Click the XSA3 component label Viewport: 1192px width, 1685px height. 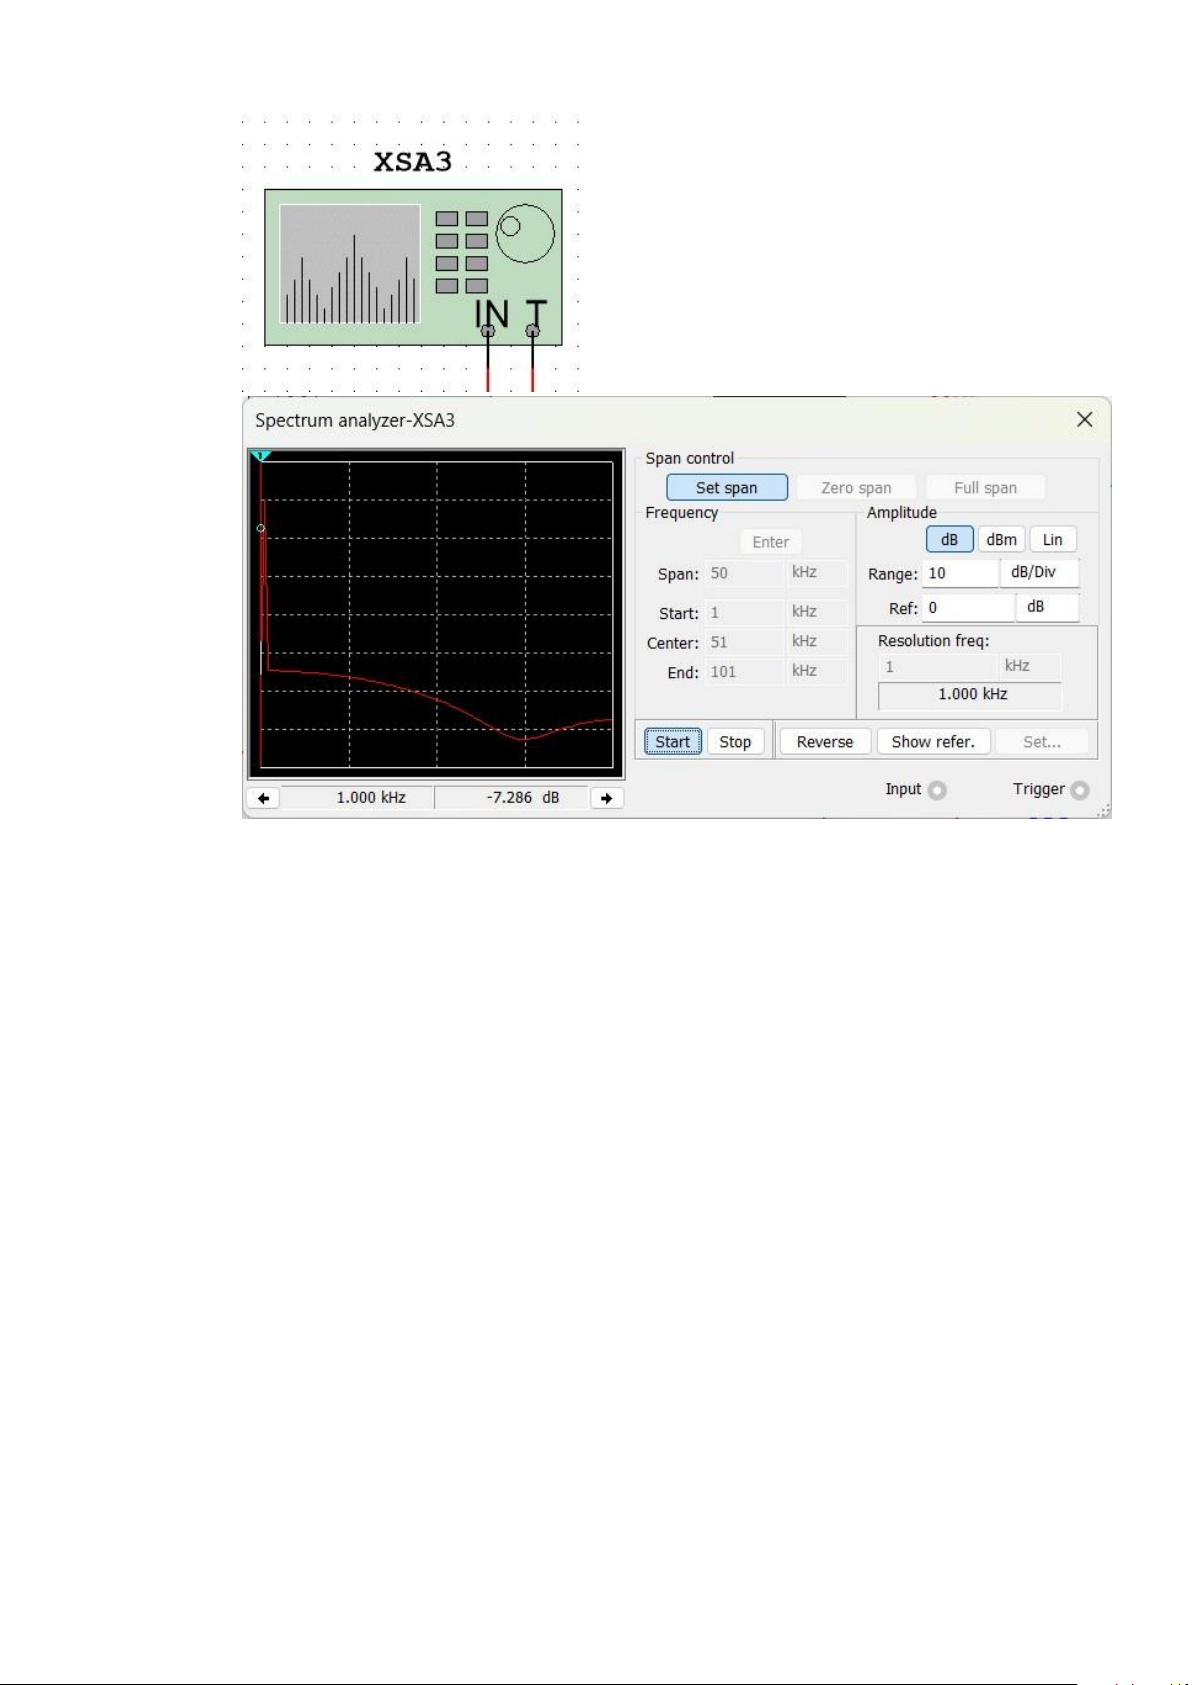[412, 162]
